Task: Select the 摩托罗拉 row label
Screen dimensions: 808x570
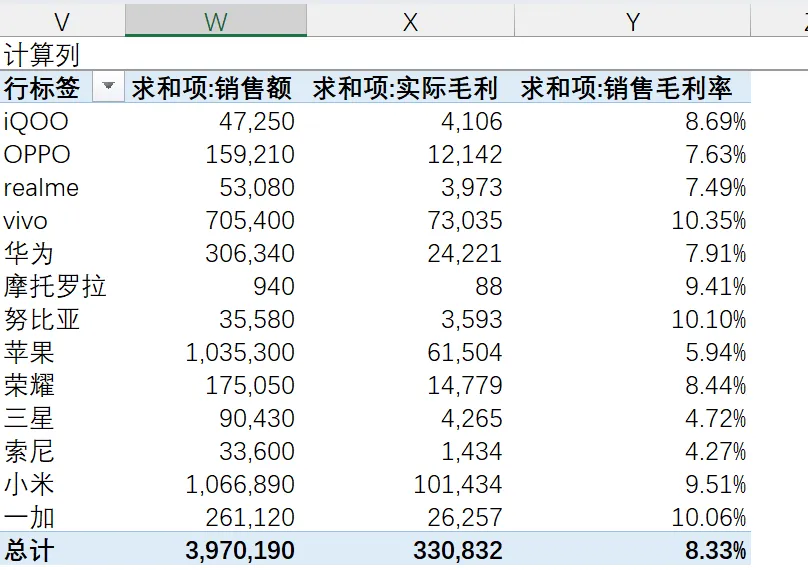Action: tap(55, 287)
